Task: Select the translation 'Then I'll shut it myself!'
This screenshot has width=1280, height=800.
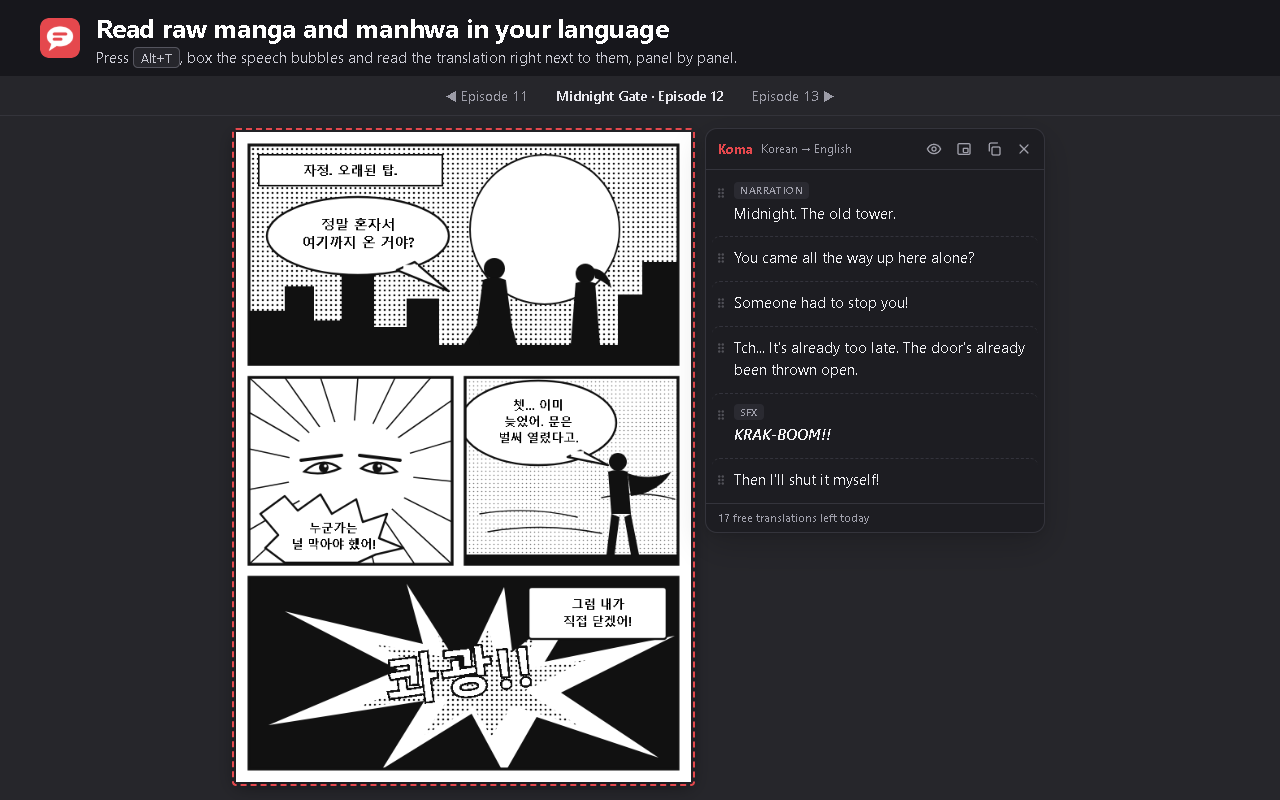Action: [807, 480]
